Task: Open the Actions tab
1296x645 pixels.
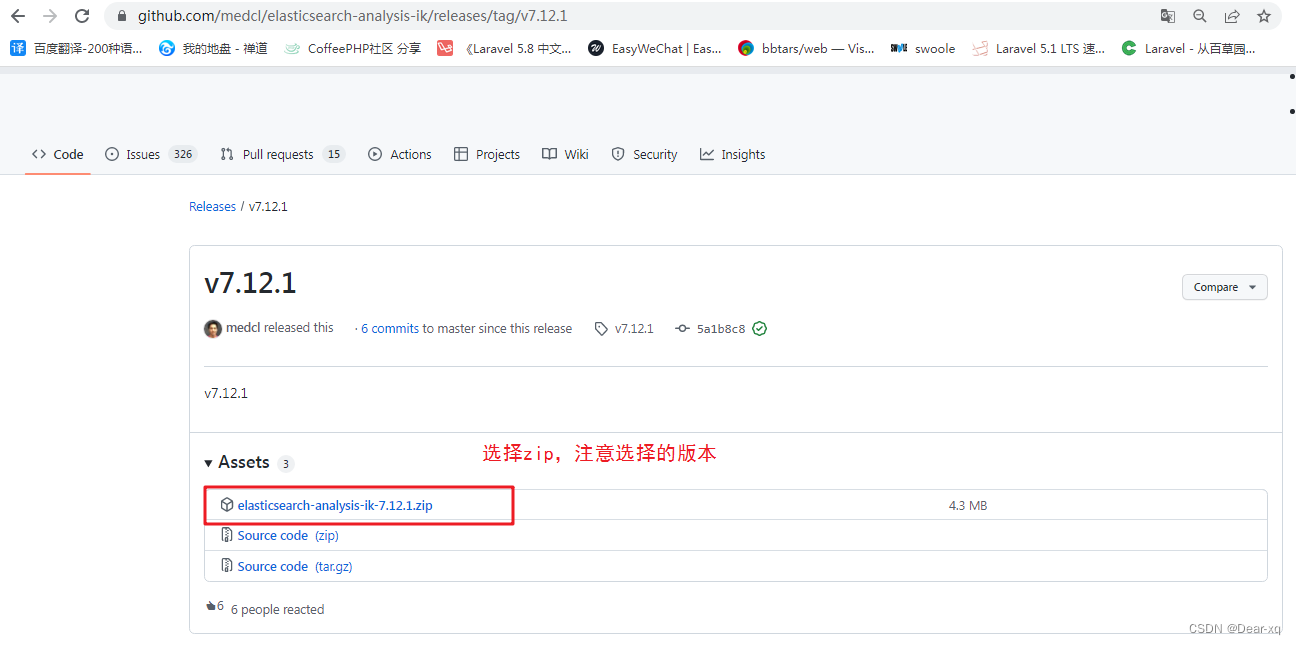Action: (x=400, y=154)
